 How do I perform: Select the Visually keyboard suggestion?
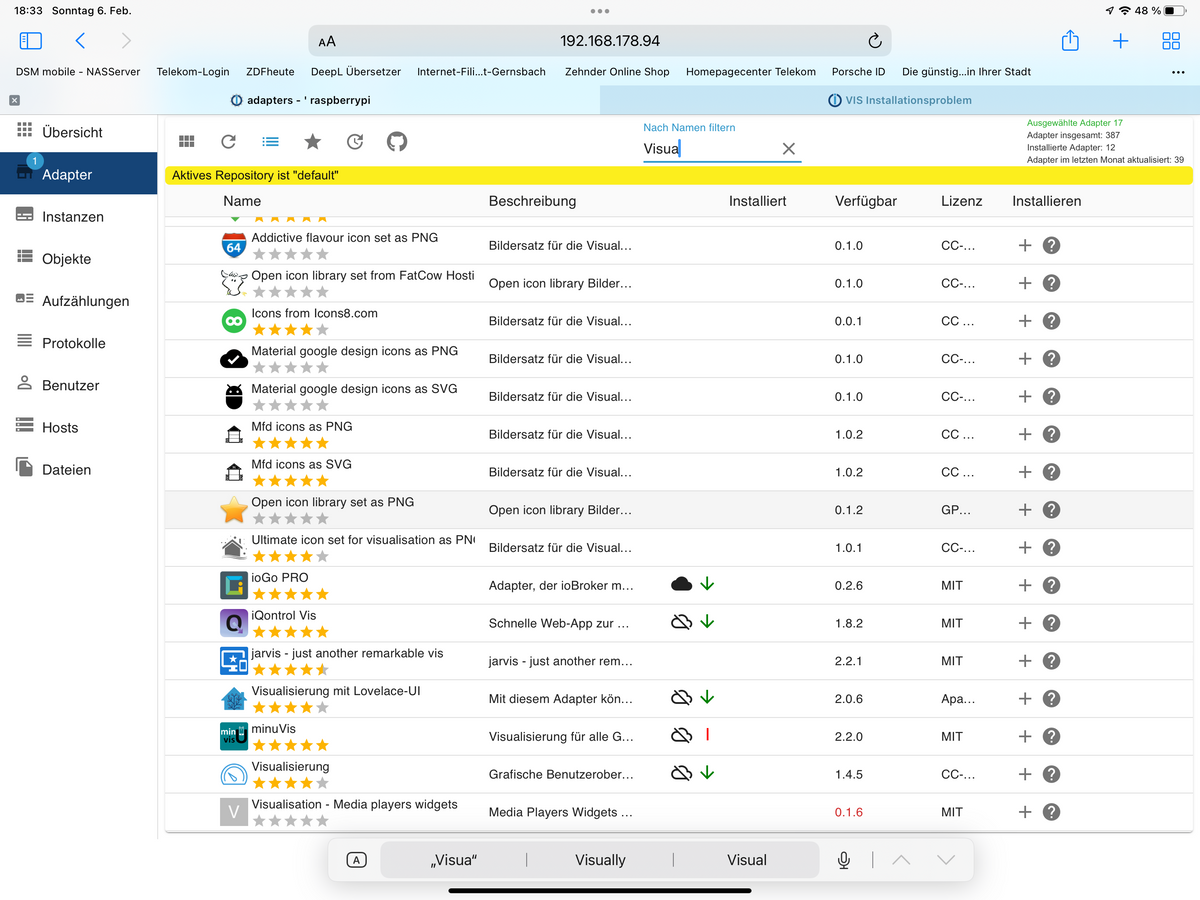tap(600, 860)
